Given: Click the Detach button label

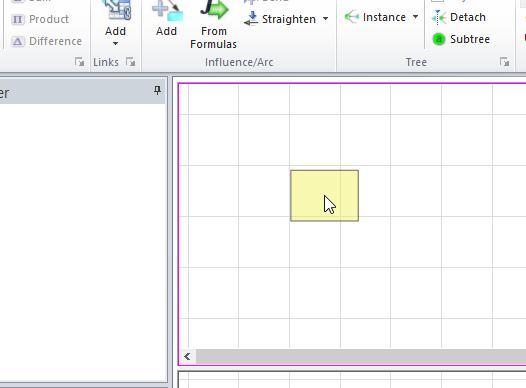Looking at the screenshot, I should (468, 17).
